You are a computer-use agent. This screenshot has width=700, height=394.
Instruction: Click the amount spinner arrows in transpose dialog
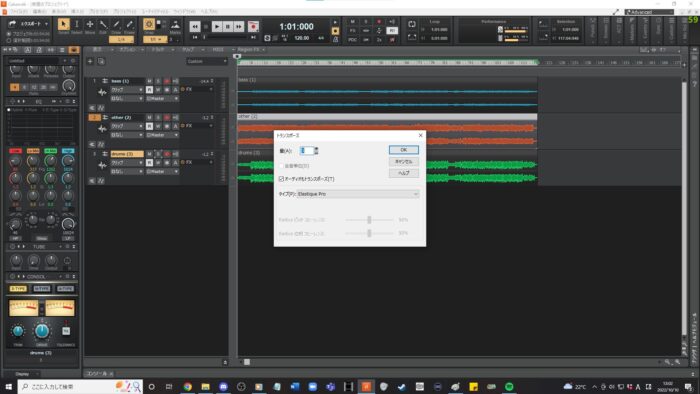click(316, 151)
